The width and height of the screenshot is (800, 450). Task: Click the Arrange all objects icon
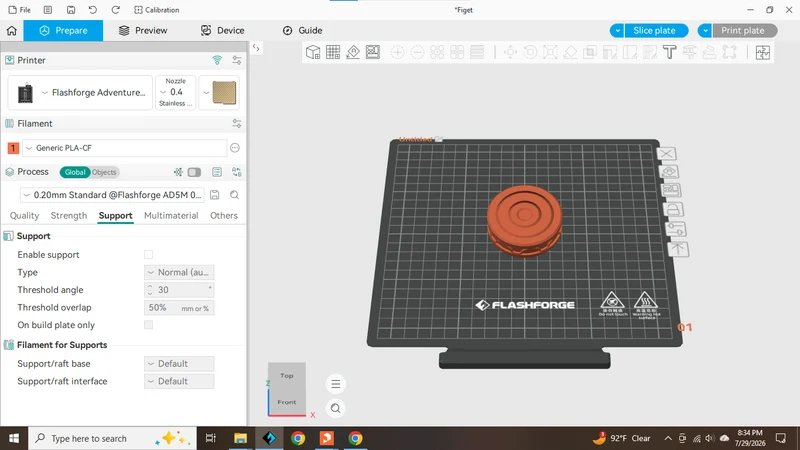[373, 52]
